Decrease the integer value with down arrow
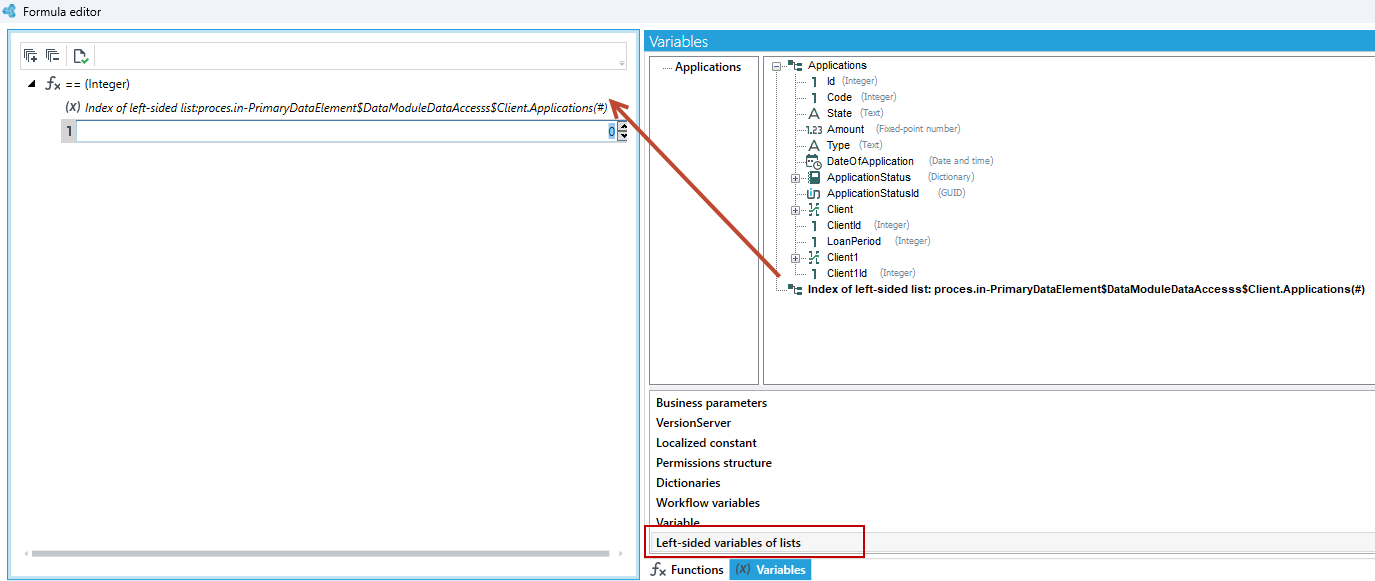 coord(623,136)
